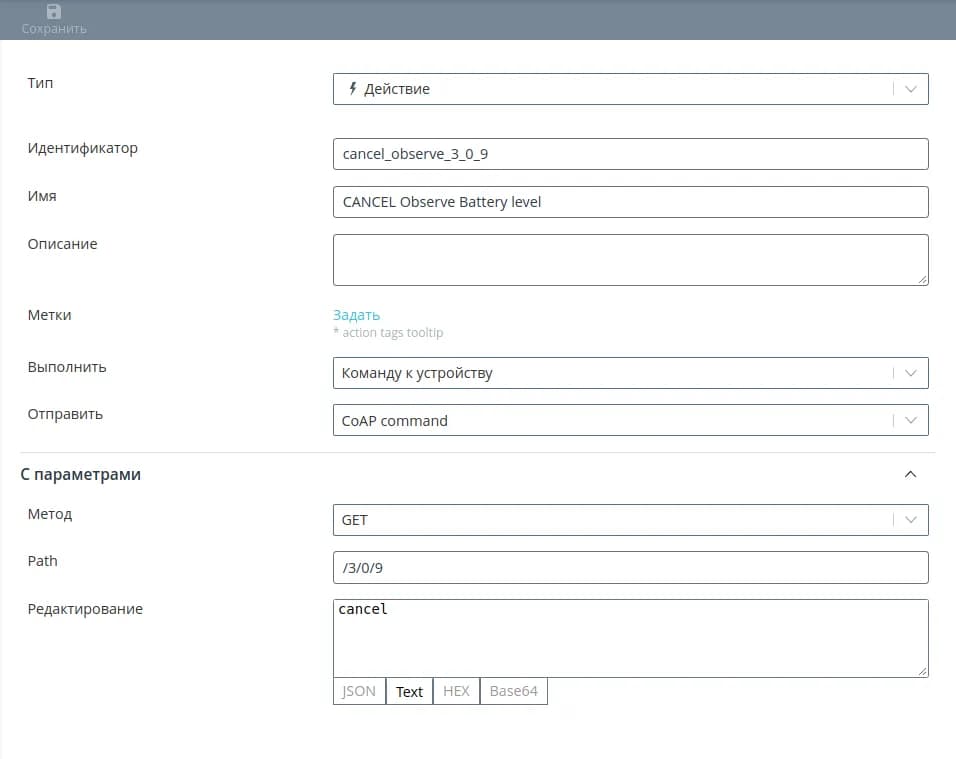The image size is (956, 759).
Task: Grab the Описание textarea resize handle
Action: (922, 279)
